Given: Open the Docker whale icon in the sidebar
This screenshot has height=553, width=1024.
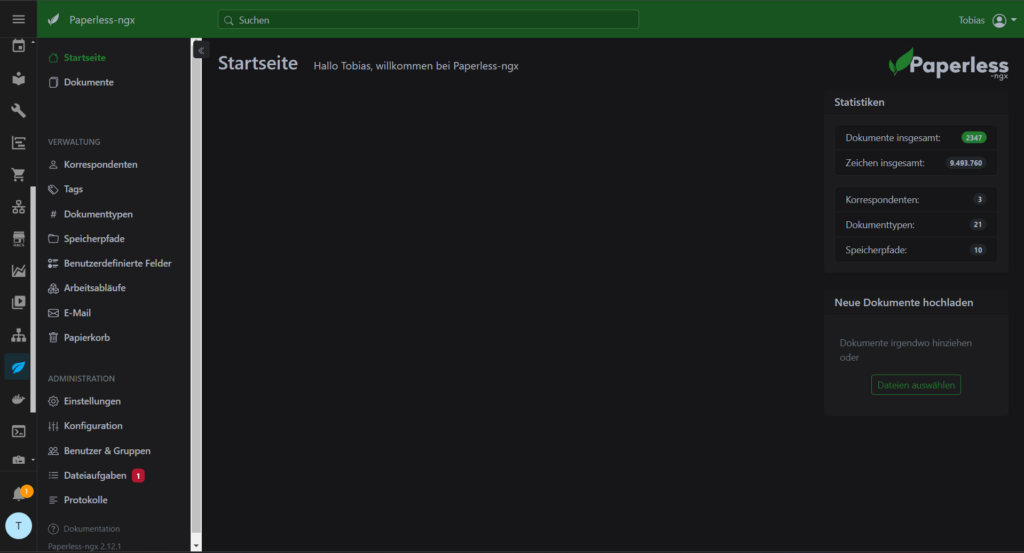Looking at the screenshot, I should tap(18, 399).
